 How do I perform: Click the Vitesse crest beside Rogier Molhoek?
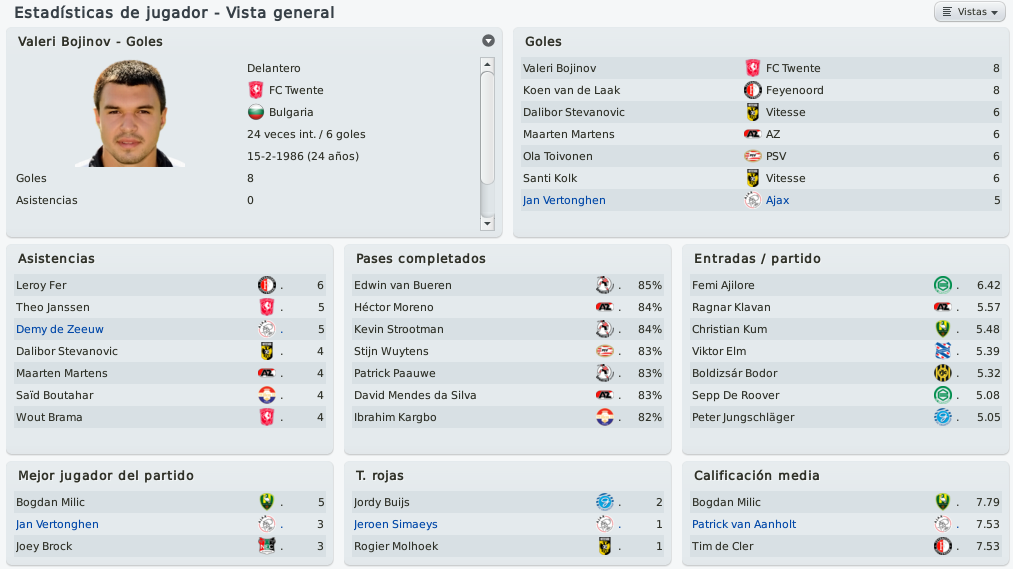(604, 546)
